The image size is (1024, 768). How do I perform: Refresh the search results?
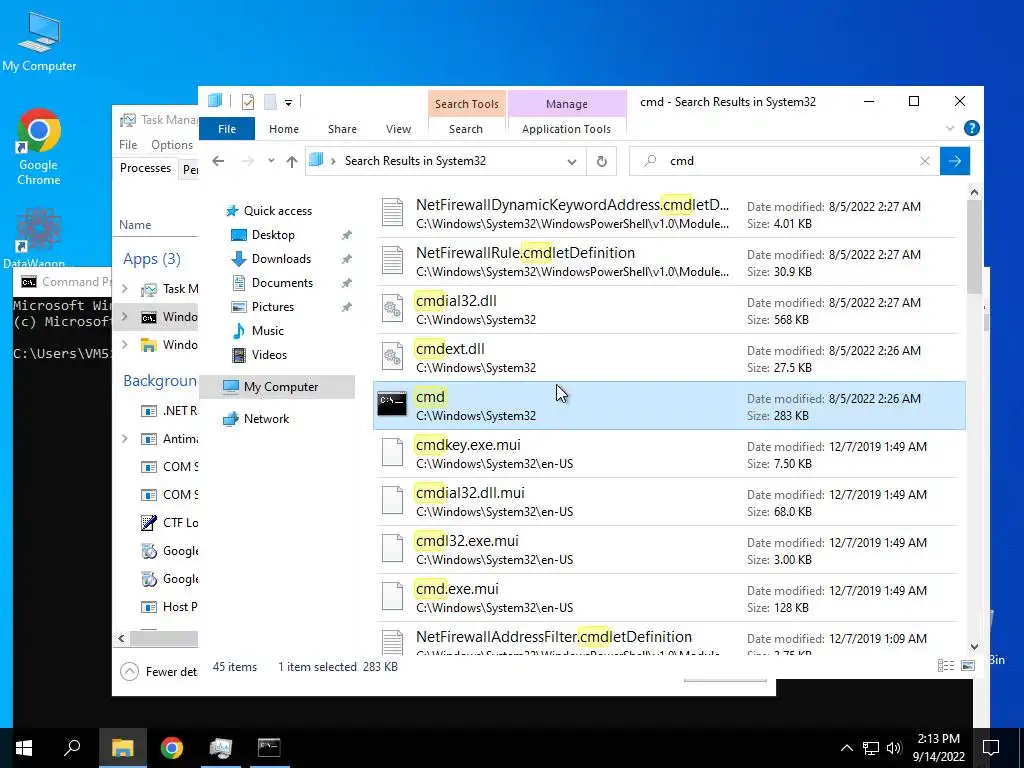(x=601, y=161)
